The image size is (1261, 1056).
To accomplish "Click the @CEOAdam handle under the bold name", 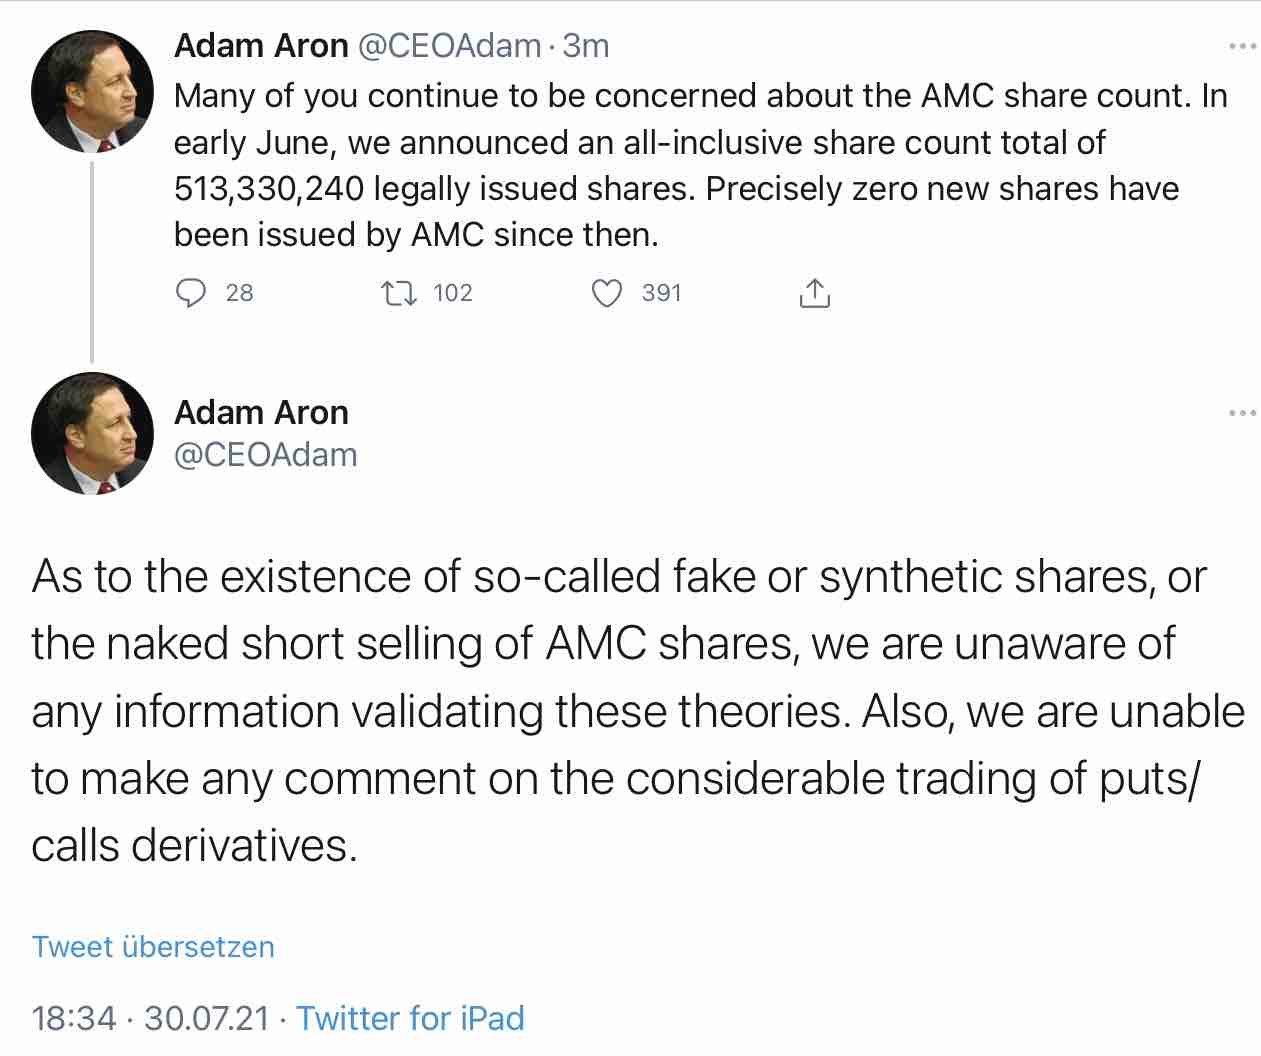I will [267, 455].
